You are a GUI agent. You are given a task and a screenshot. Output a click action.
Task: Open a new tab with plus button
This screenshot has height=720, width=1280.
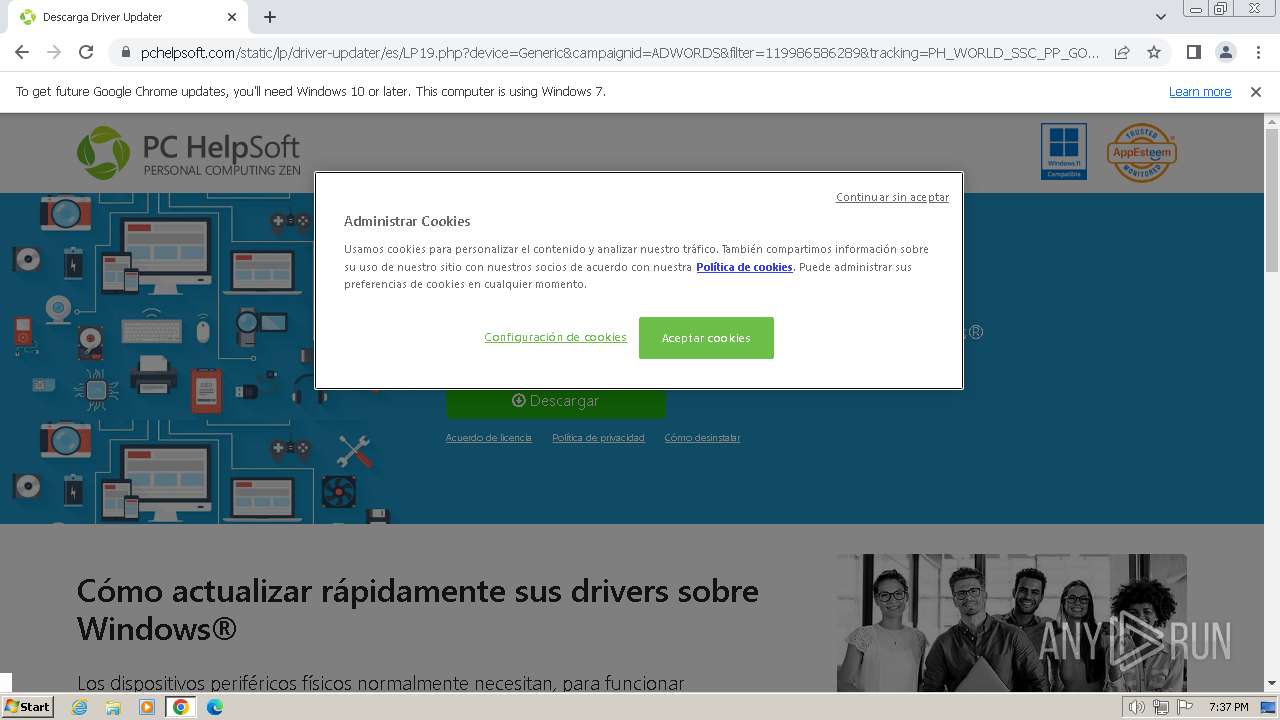pos(270,17)
